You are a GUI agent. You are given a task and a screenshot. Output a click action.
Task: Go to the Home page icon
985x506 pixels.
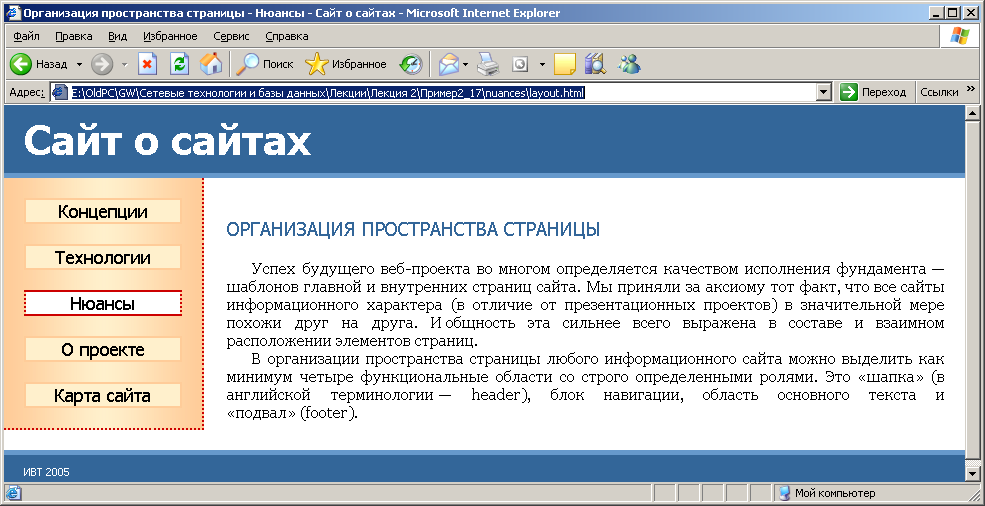[211, 64]
